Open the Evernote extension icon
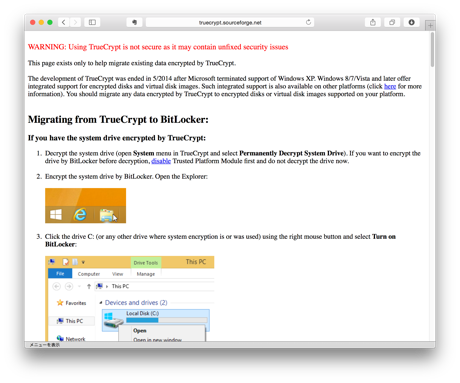Screen dimensions: 460x383 [134, 22]
